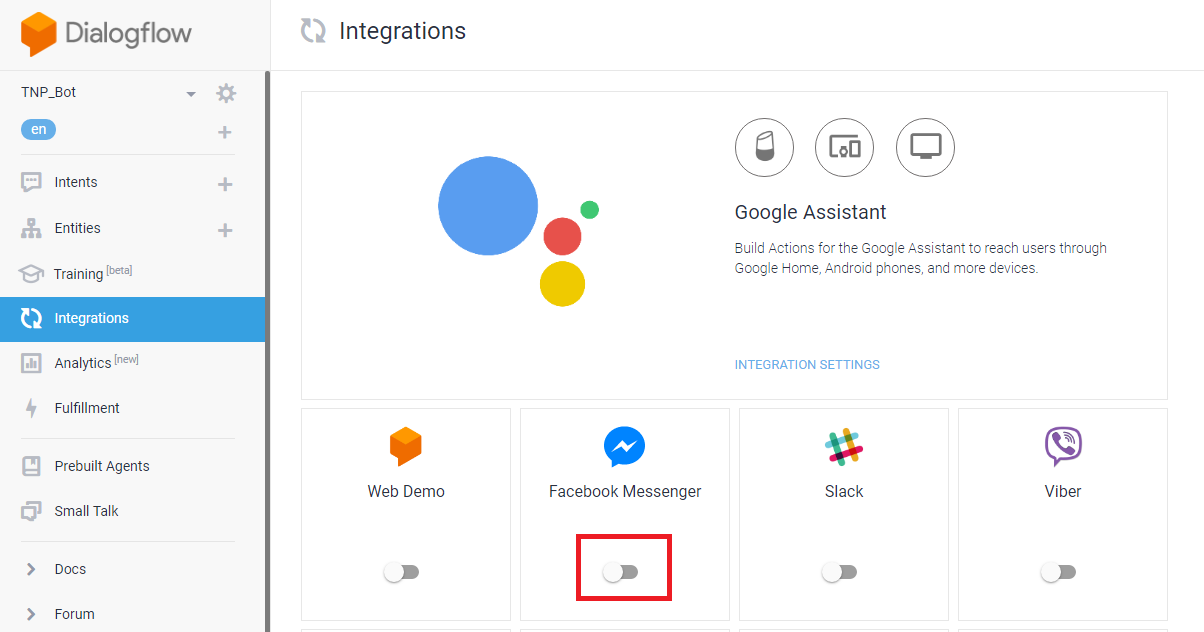This screenshot has width=1204, height=632.
Task: Click the Slack logo icon
Action: pos(844,447)
